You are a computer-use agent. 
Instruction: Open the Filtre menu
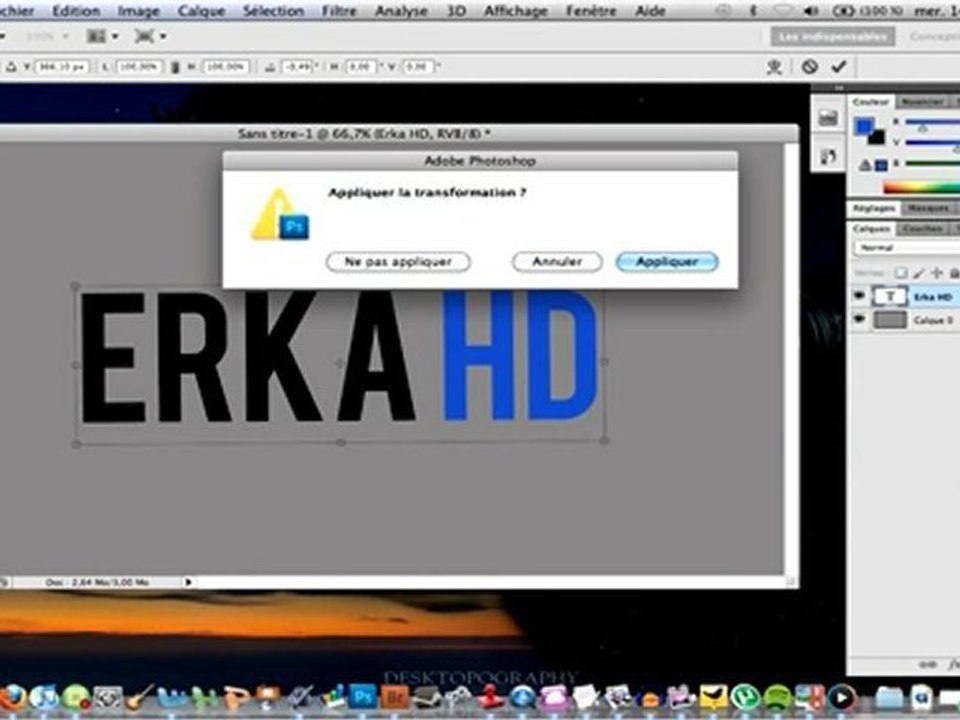click(339, 11)
